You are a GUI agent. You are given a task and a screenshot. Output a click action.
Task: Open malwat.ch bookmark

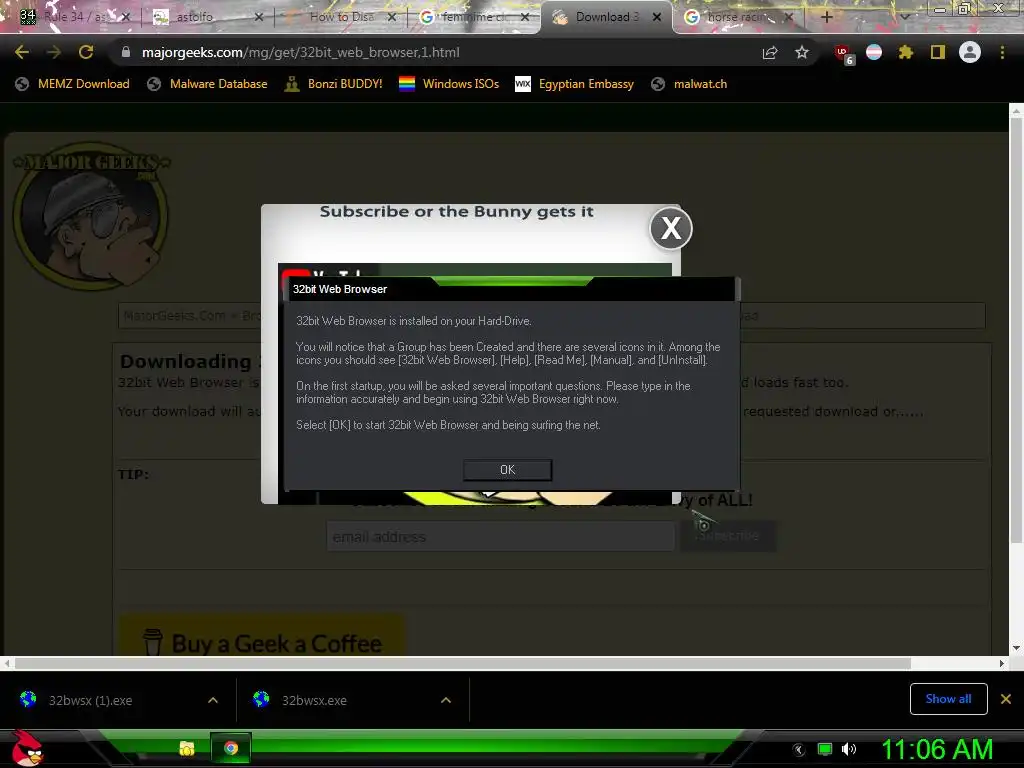click(x=689, y=84)
